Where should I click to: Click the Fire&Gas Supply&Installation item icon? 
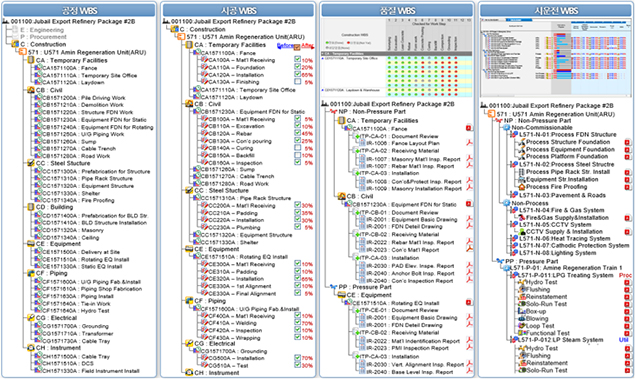tap(522, 217)
